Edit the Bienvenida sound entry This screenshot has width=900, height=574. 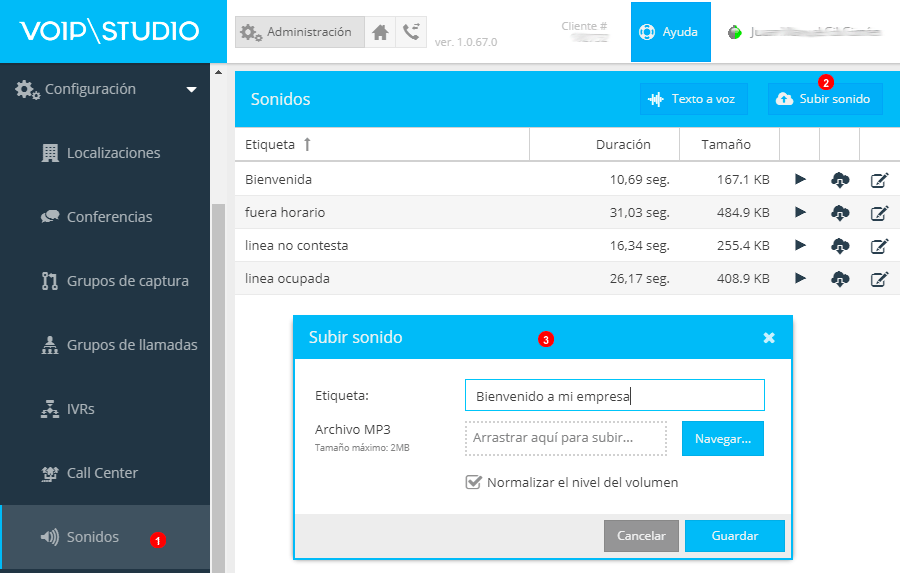pyautogui.click(x=879, y=180)
